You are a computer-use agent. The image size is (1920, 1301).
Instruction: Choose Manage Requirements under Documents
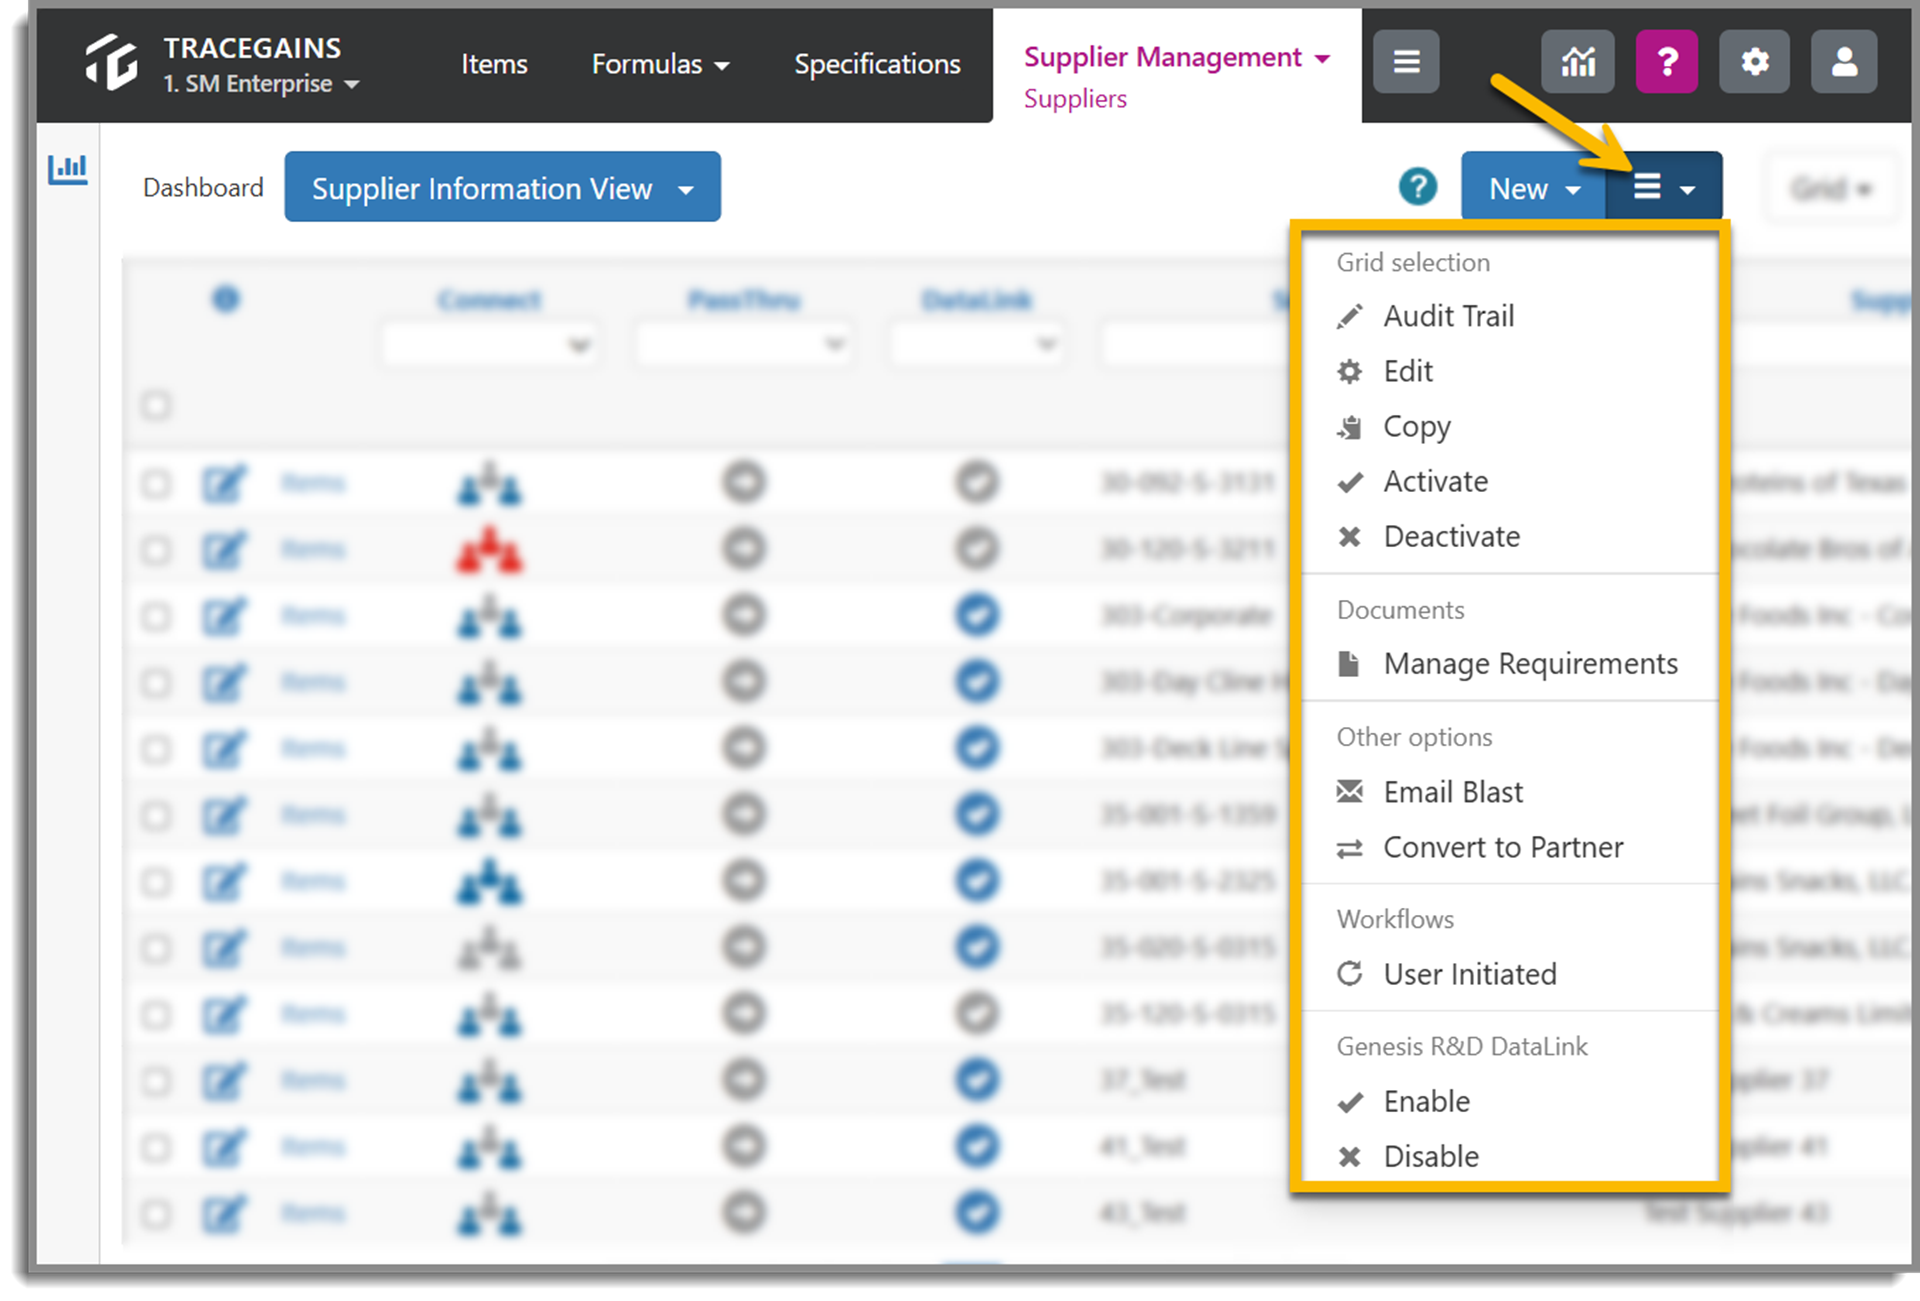tap(1530, 664)
